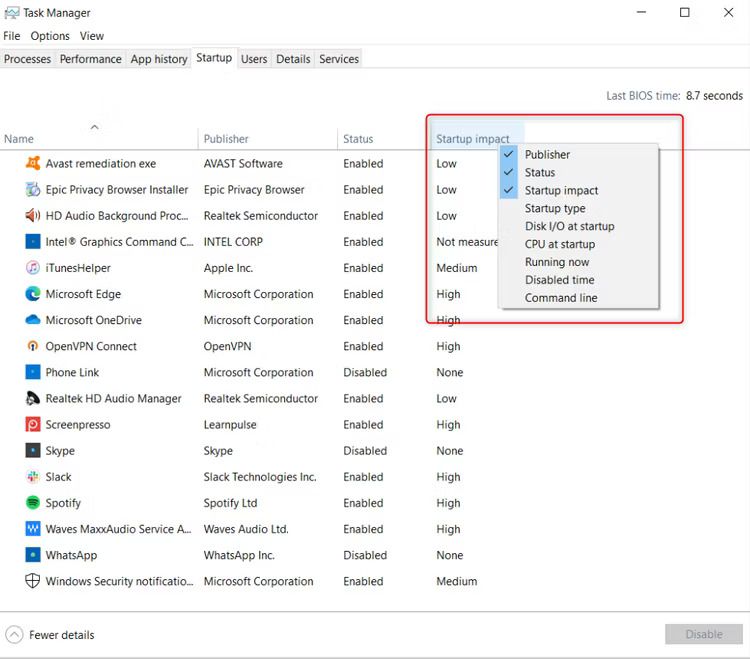Click the Screenpresso icon
Viewport: 750px width, 659px height.
tap(33, 424)
